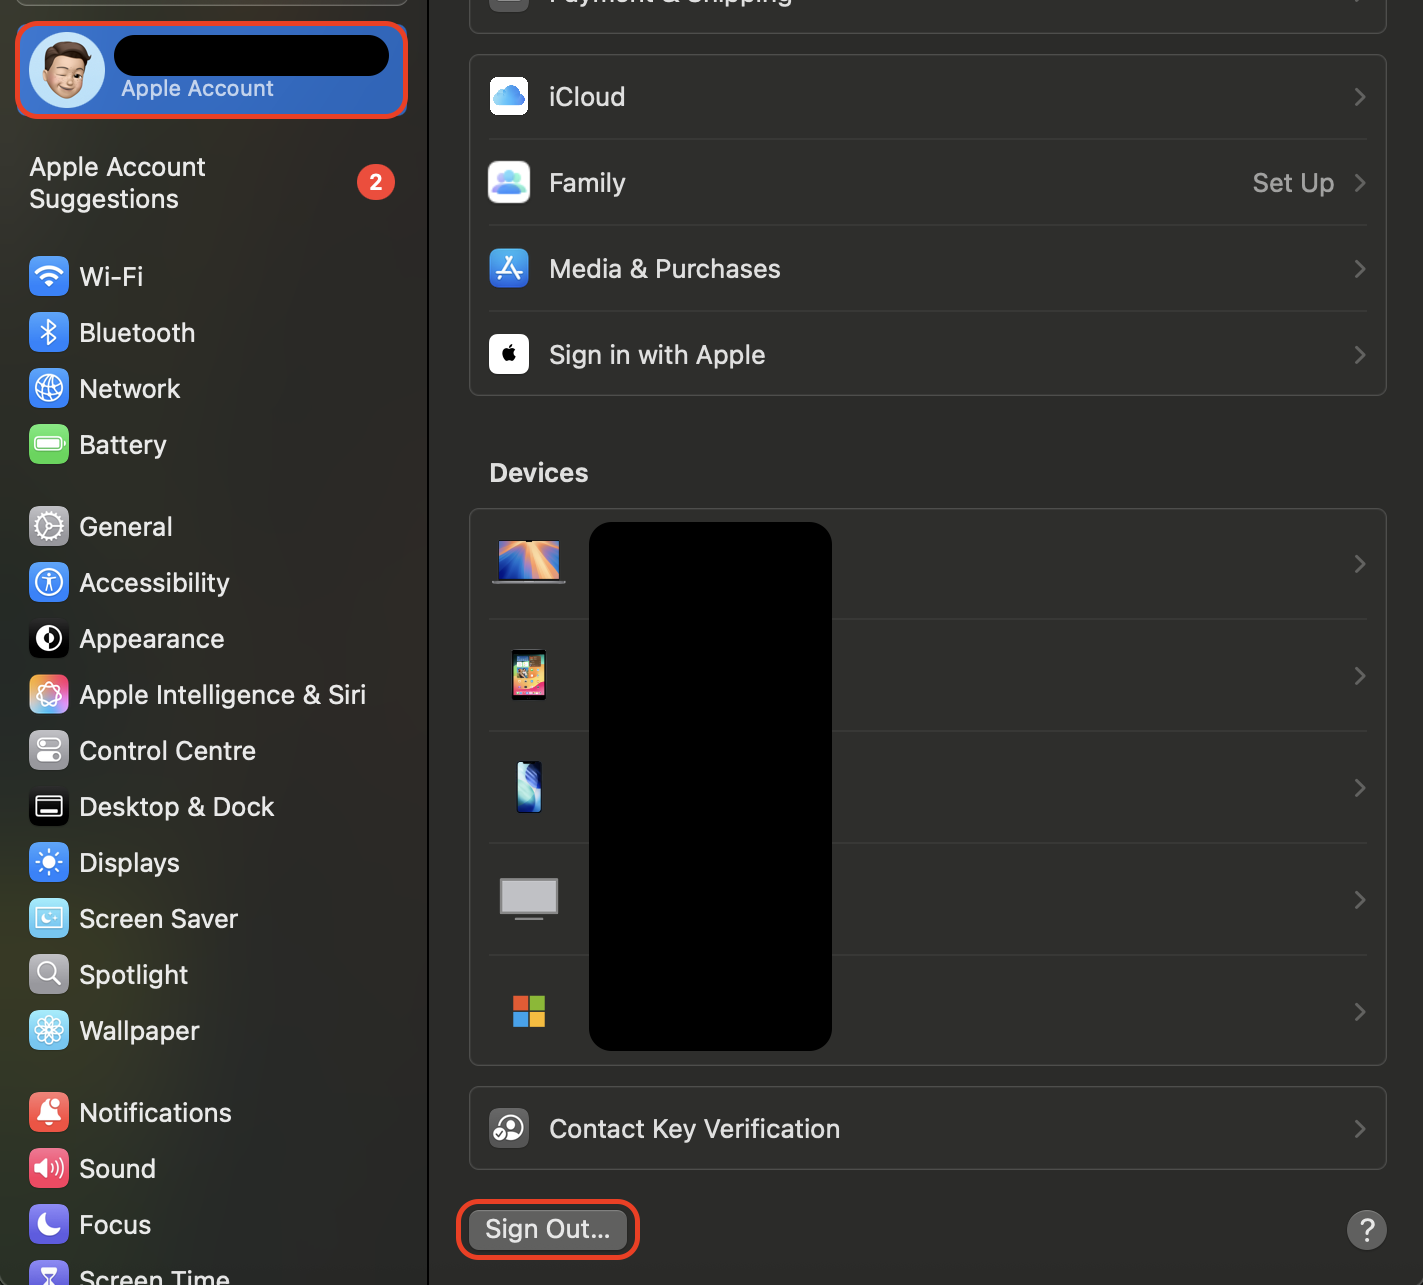
Task: Set Up Family sharing
Action: coord(1292,183)
